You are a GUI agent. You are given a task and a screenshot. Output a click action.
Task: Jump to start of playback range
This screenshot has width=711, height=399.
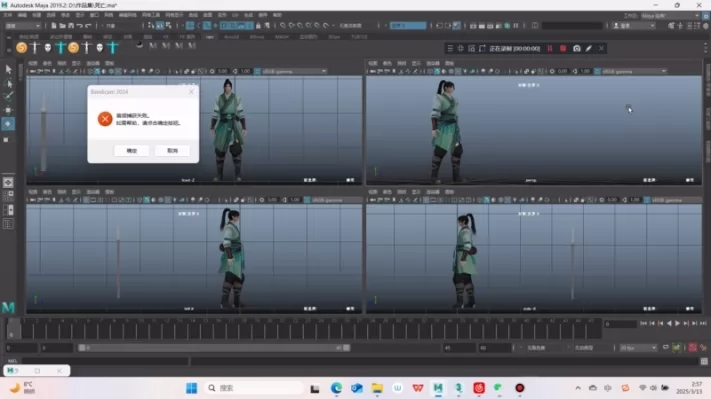(x=643, y=323)
